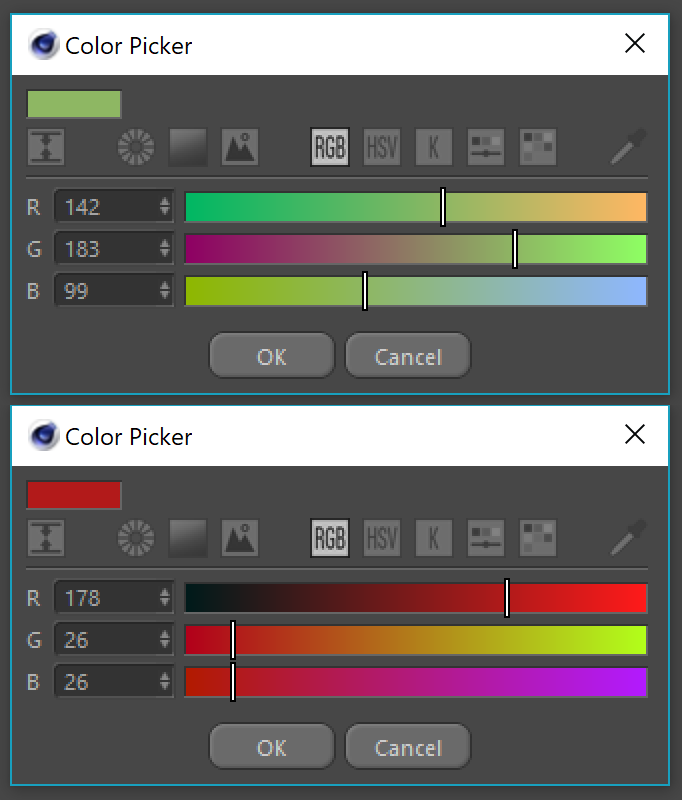Select color-from-picture mode in the green picker

[240, 147]
